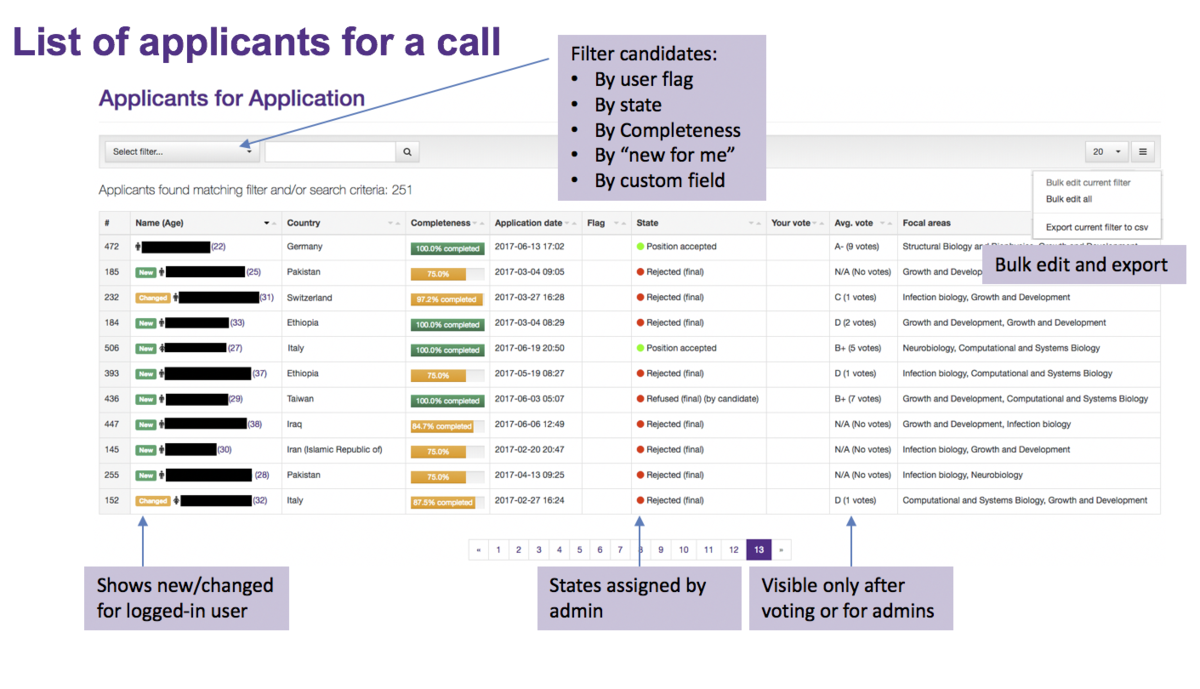
Task: Click the Changed badge in row 232
Action: (x=153, y=298)
